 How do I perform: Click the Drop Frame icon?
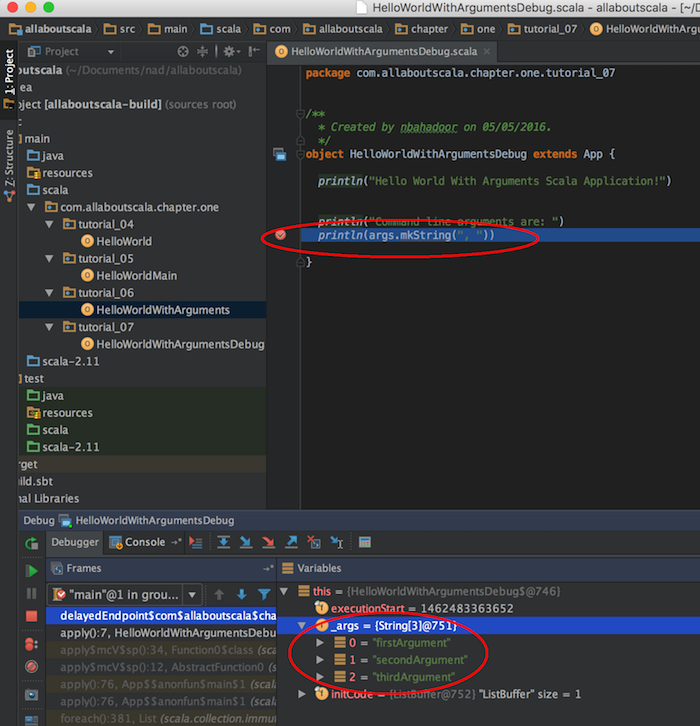pos(314,542)
